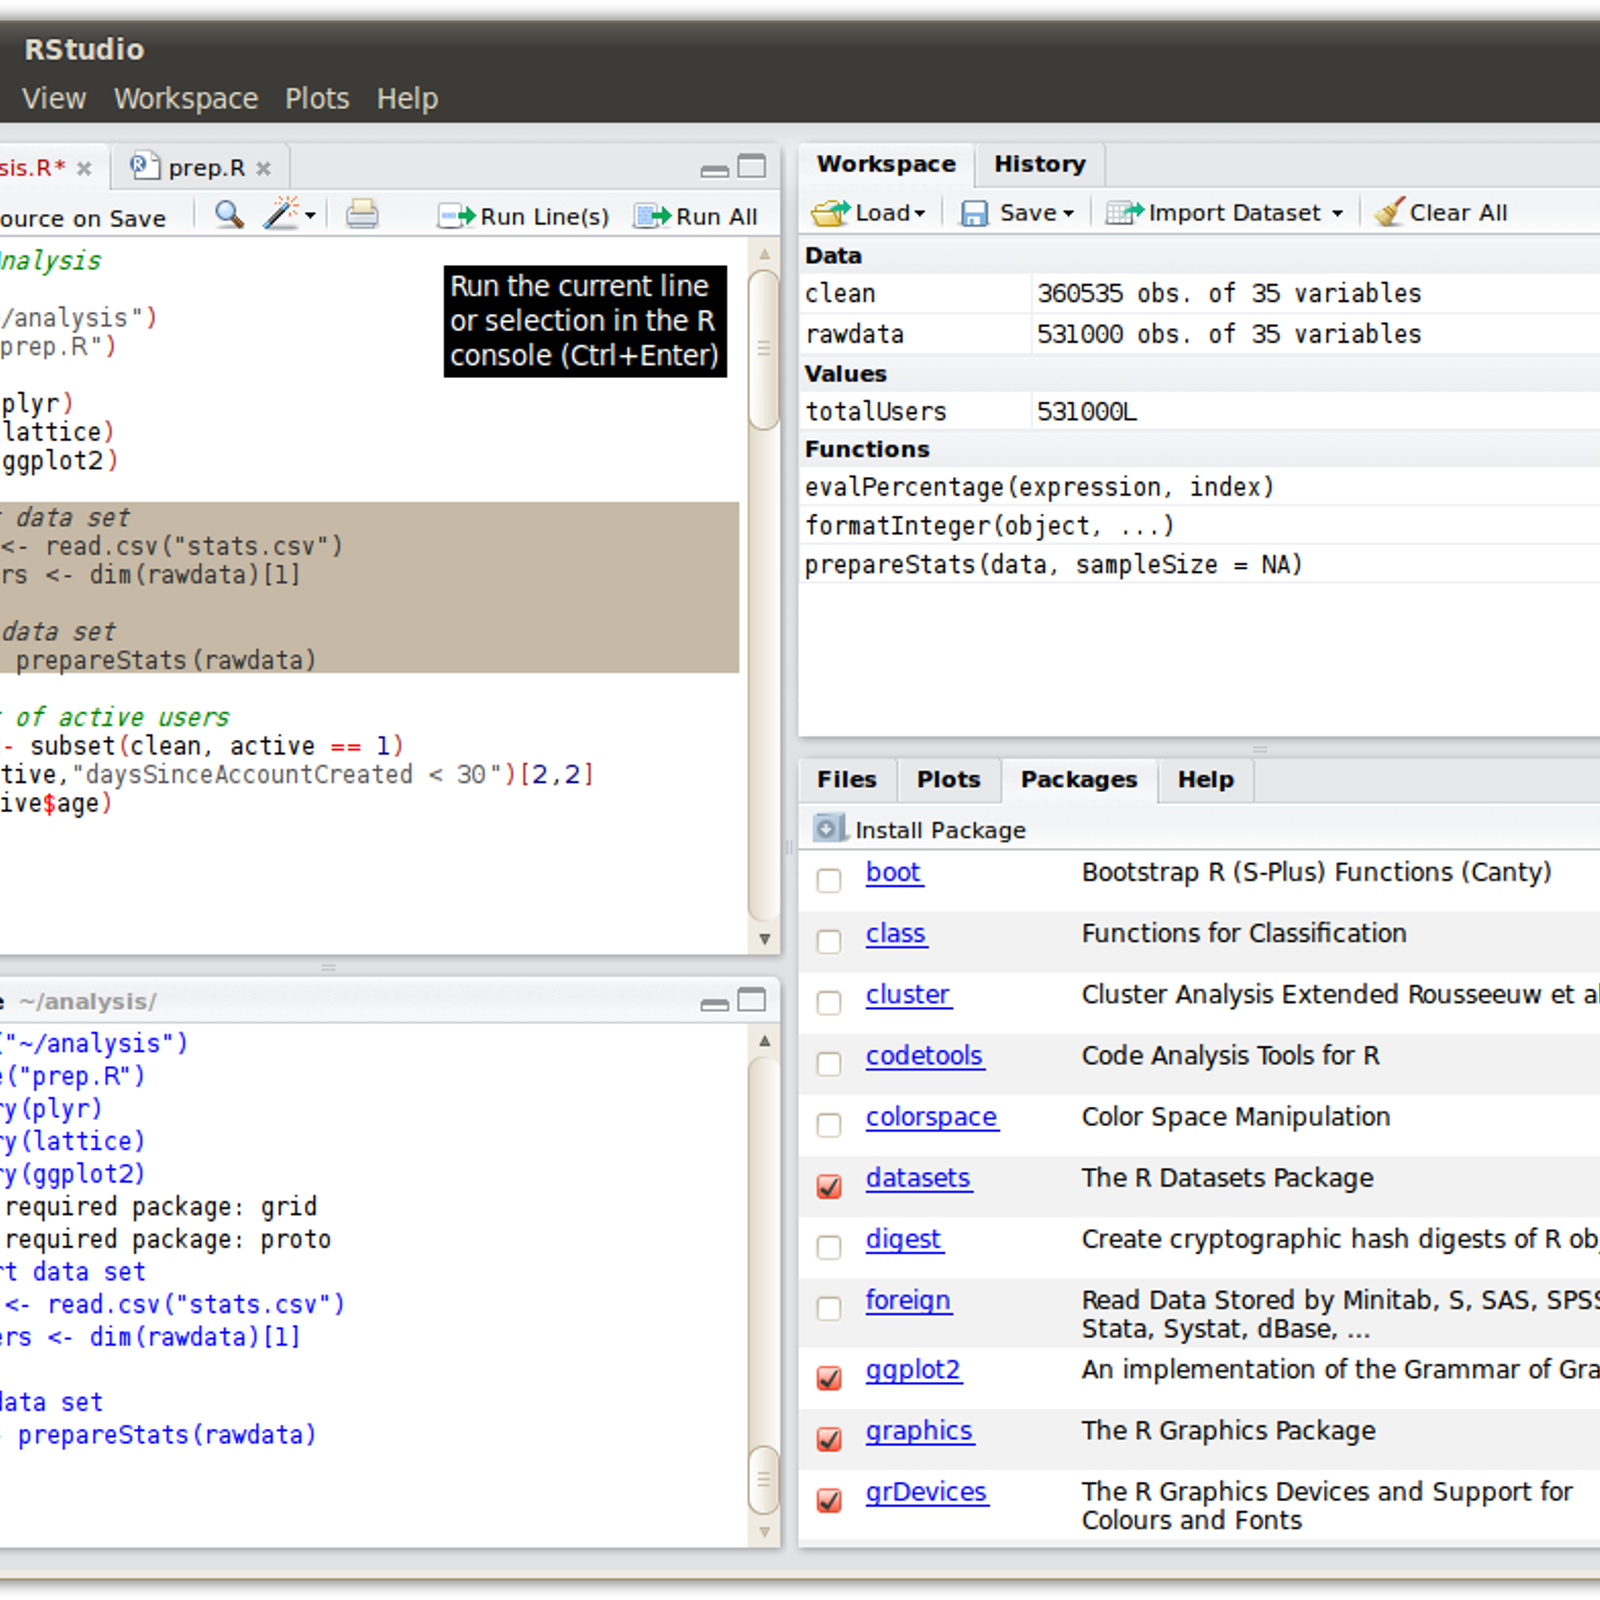Screen dimensions: 1600x1600
Task: Click the Run Line(s) button
Action: [524, 216]
